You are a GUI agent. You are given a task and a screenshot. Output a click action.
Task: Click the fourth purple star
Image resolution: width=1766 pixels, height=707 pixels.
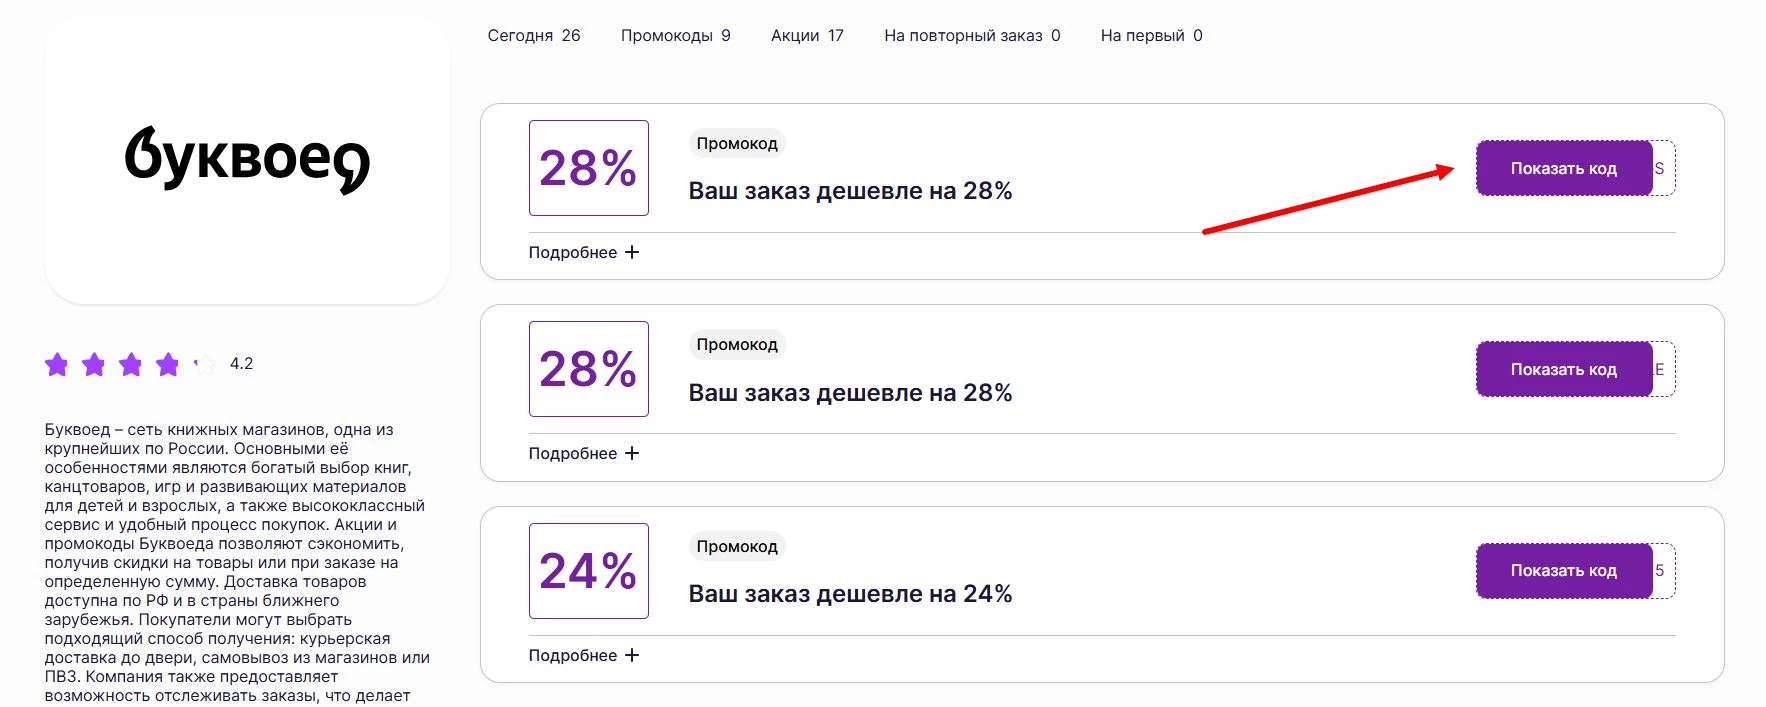point(168,365)
